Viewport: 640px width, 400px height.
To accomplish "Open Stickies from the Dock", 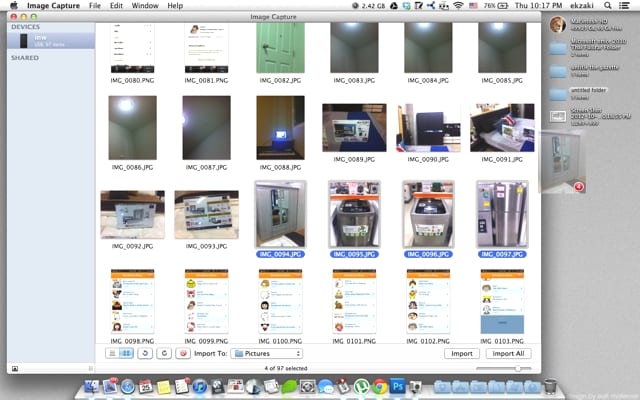I will (164, 386).
